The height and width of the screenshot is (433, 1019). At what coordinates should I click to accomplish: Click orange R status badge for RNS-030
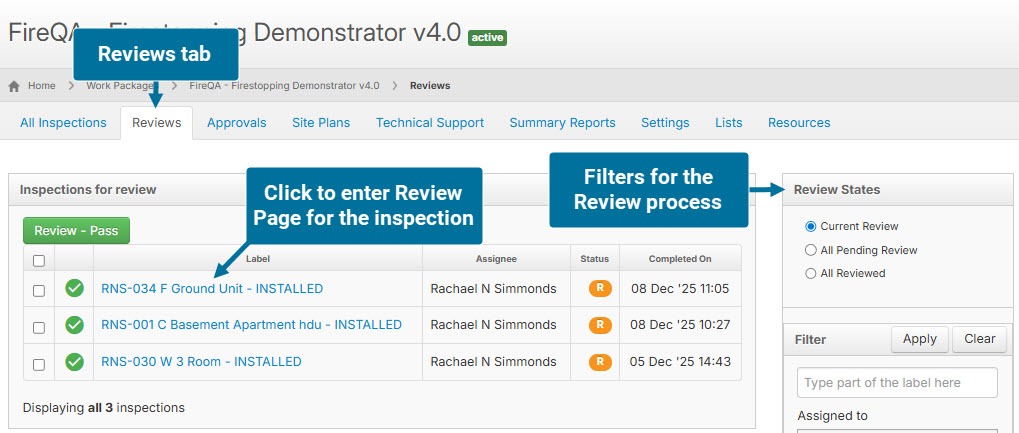[x=600, y=362]
